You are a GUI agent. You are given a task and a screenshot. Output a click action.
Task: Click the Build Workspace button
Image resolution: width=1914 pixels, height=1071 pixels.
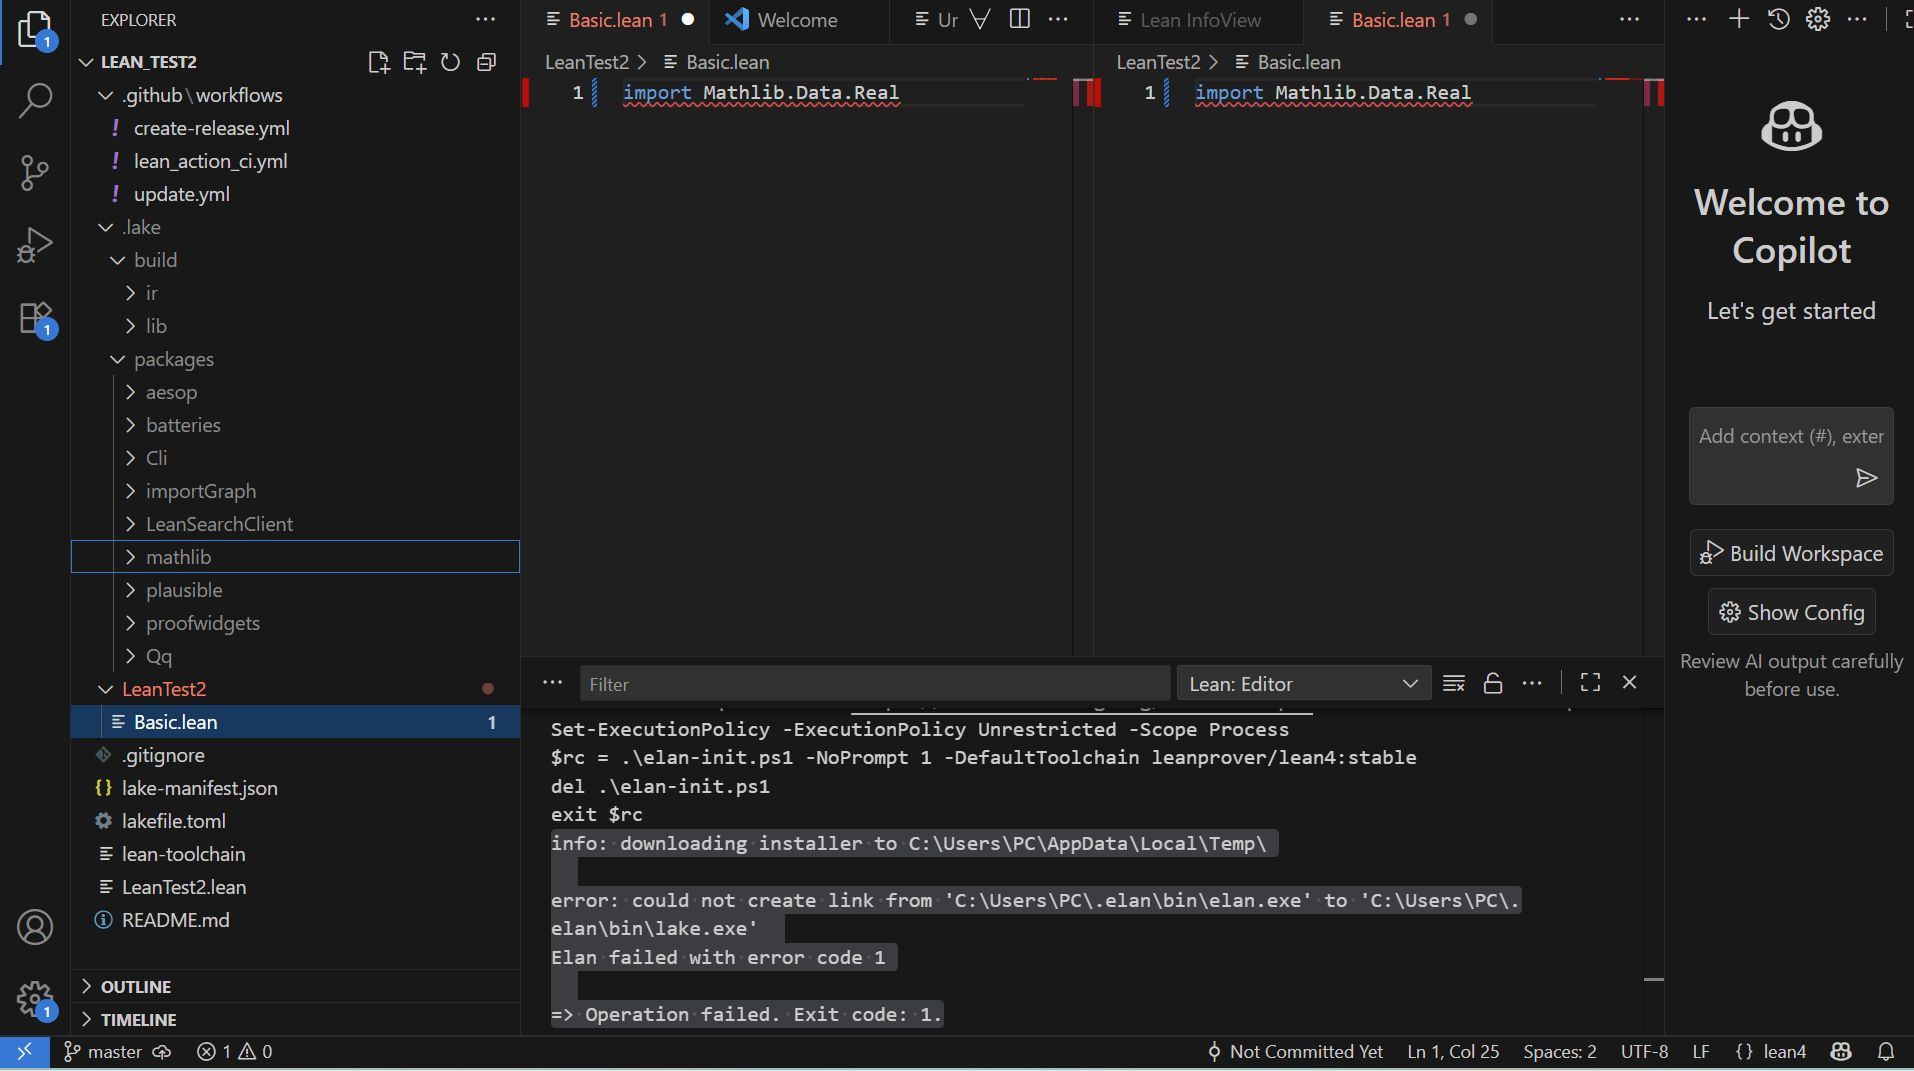point(1791,553)
